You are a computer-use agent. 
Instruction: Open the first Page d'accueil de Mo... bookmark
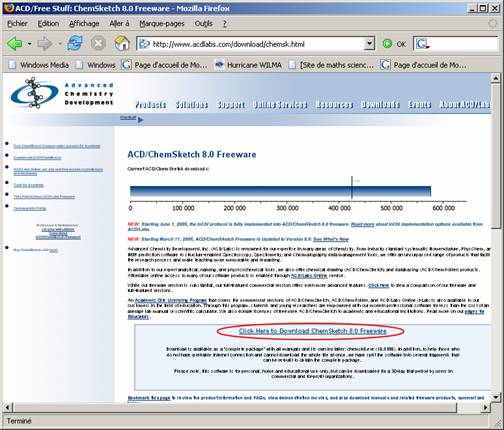click(165, 65)
